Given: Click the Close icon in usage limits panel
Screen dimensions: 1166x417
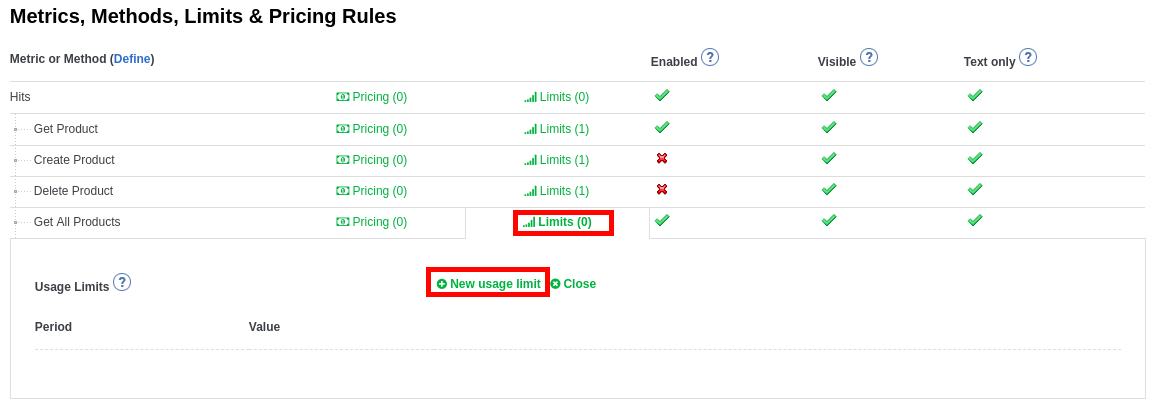Looking at the screenshot, I should click(555, 284).
